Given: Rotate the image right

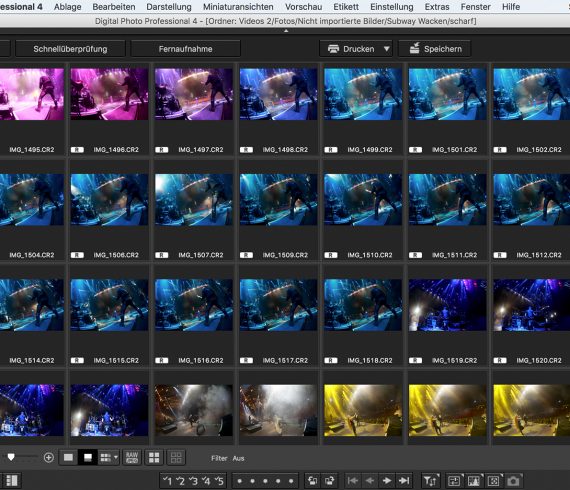Looking at the screenshot, I should tap(329, 481).
